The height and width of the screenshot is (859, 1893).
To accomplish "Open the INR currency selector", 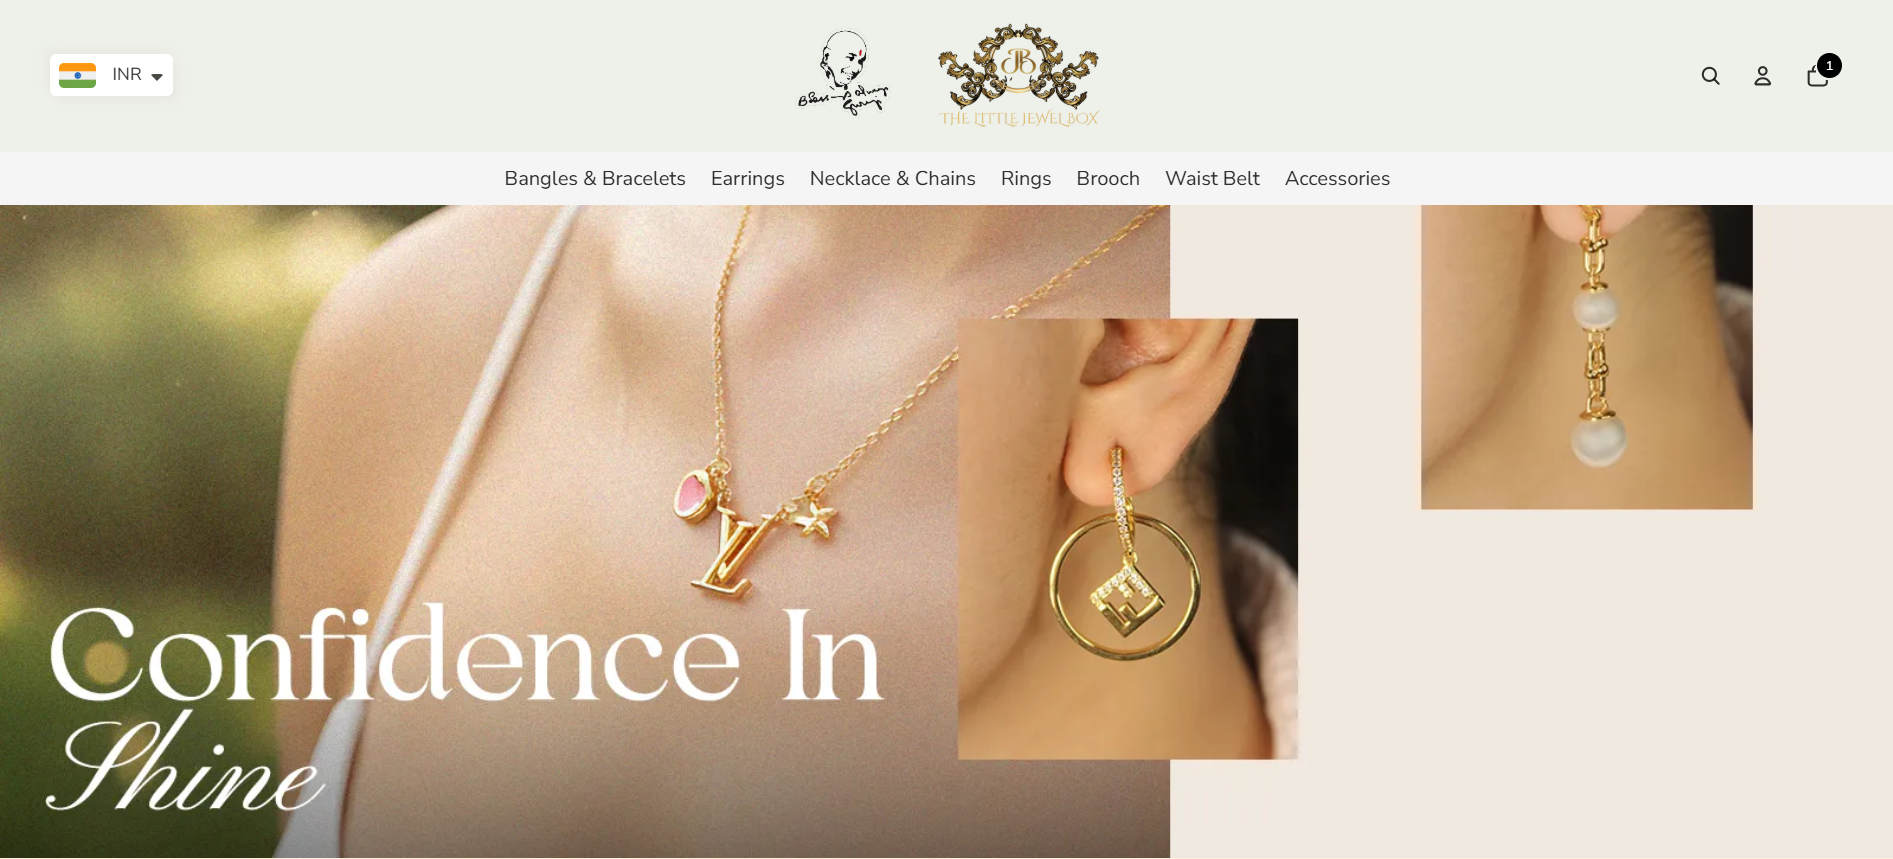I will 111,75.
